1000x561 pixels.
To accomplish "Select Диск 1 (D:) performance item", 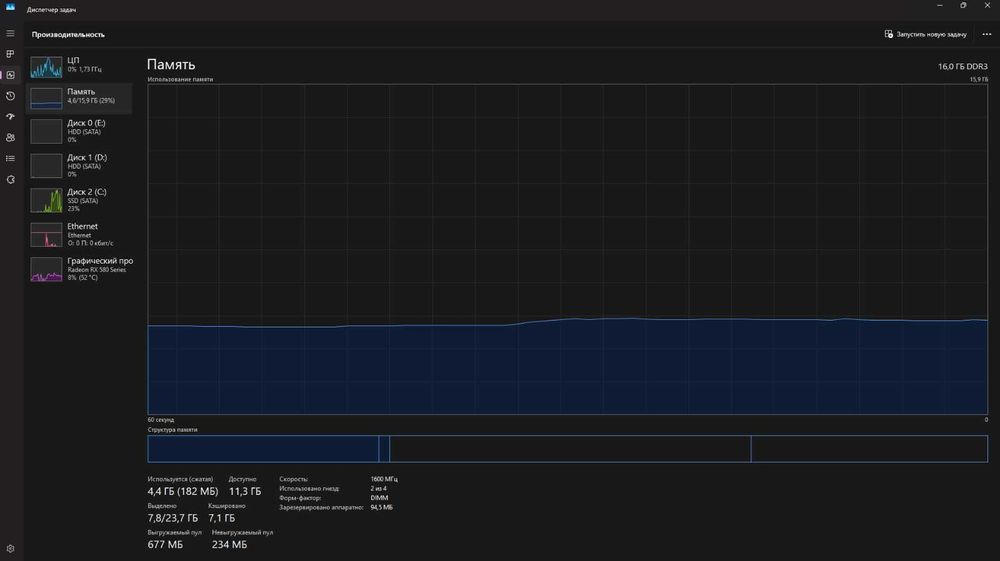I will click(x=79, y=166).
